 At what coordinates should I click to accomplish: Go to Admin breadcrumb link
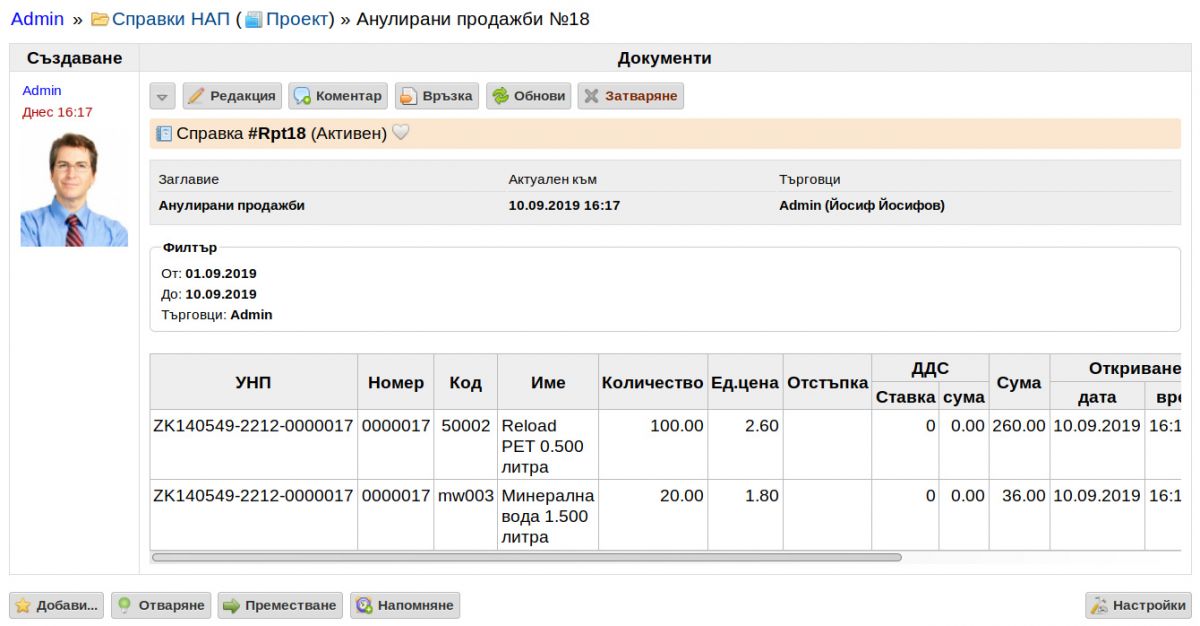pyautogui.click(x=37, y=19)
